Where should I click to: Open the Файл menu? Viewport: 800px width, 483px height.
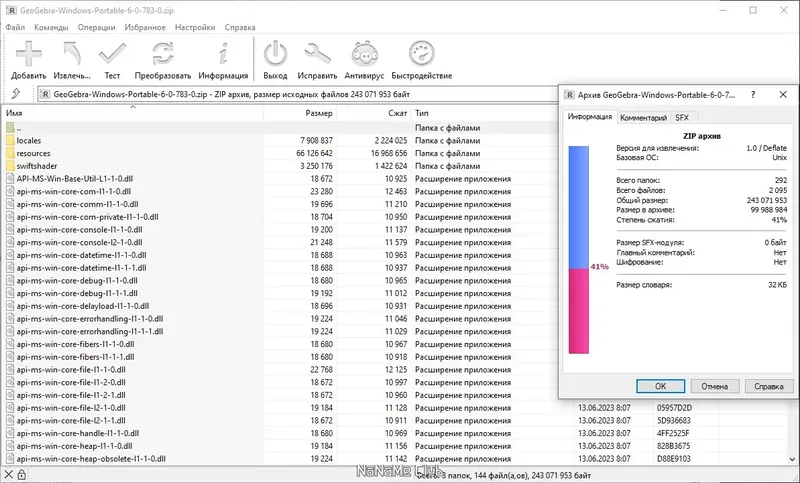(15, 27)
